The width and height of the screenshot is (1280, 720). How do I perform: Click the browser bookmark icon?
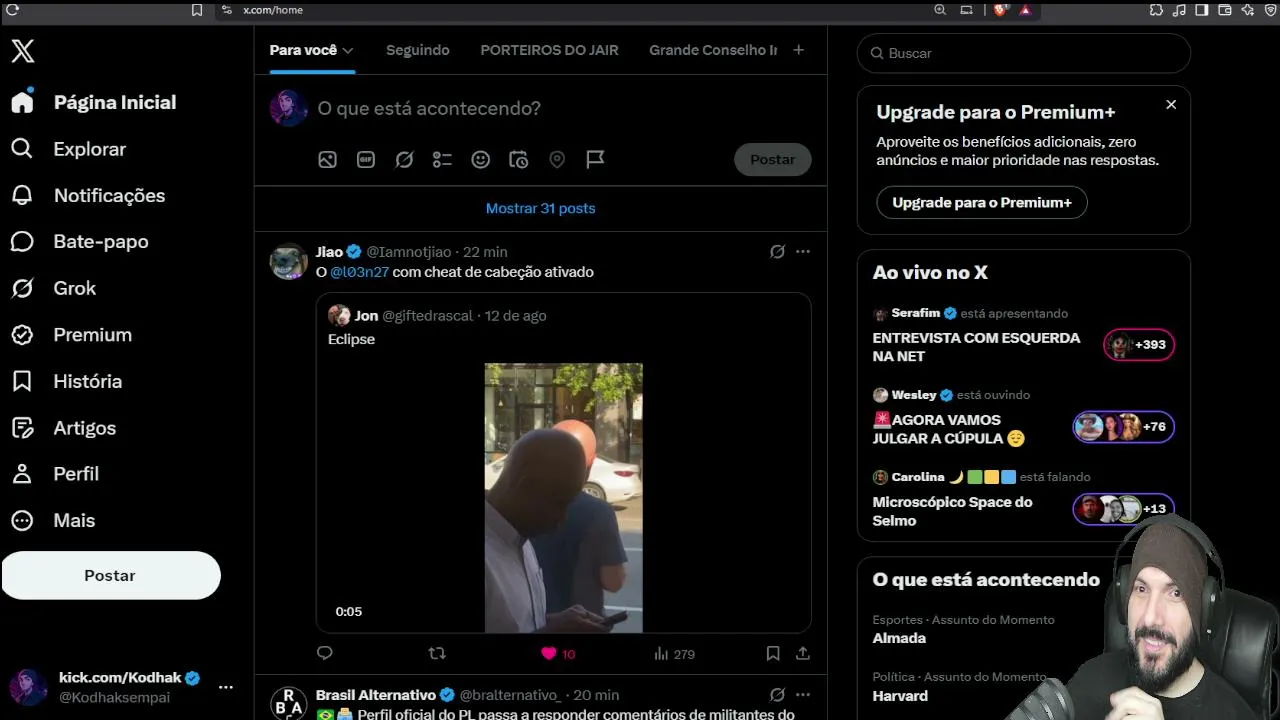click(197, 10)
